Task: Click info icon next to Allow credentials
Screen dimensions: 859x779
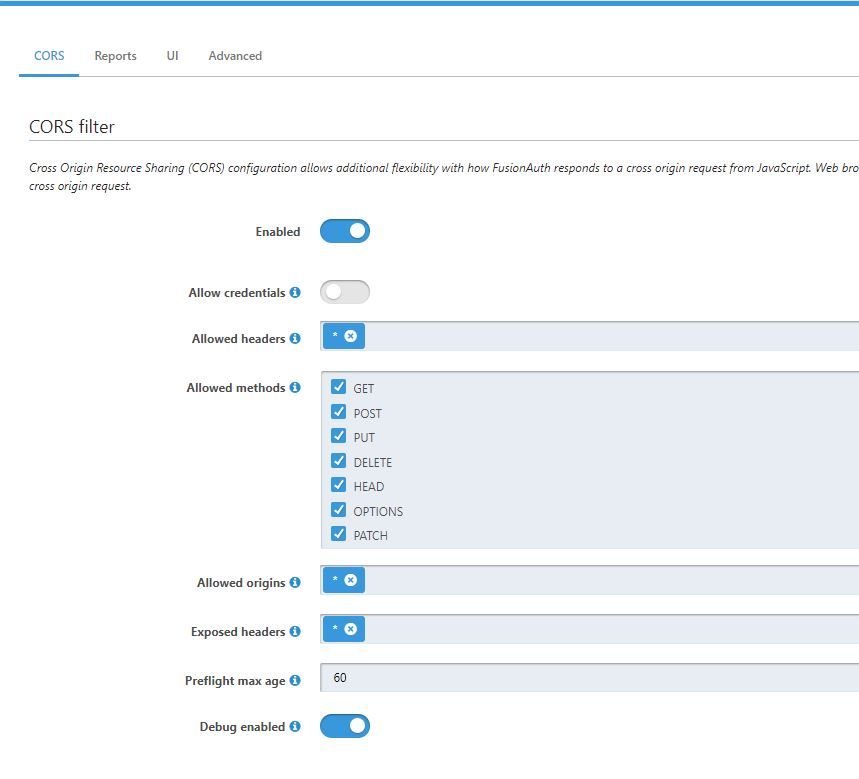Action: tap(295, 293)
